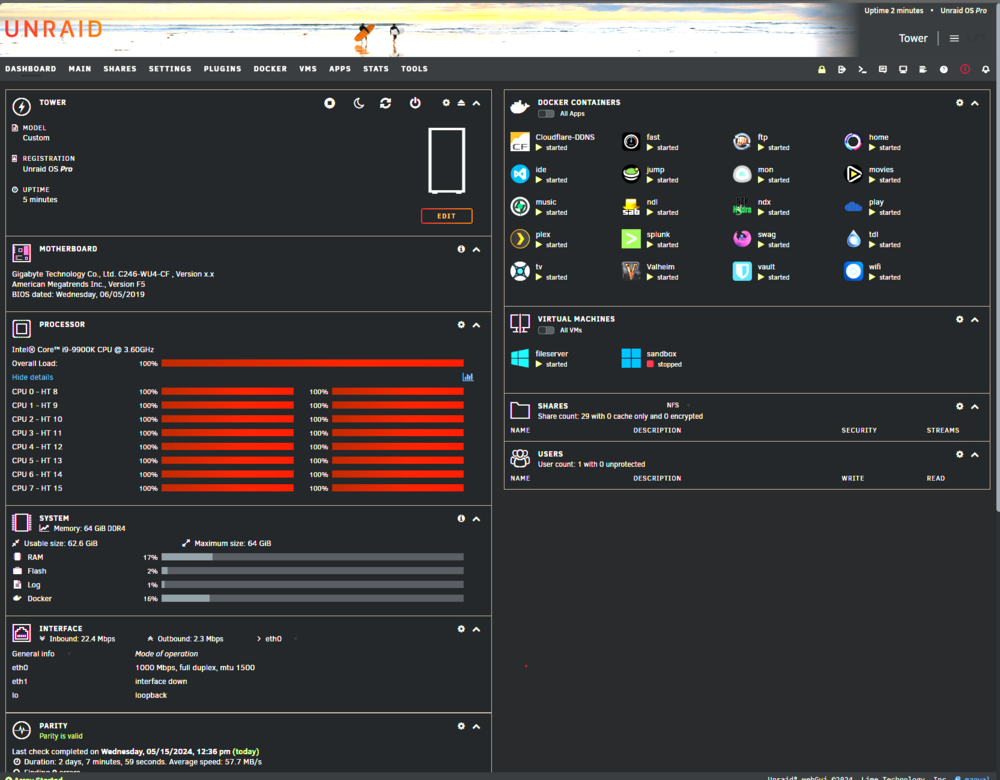
Task: Open the plex container icon
Action: pos(520,239)
